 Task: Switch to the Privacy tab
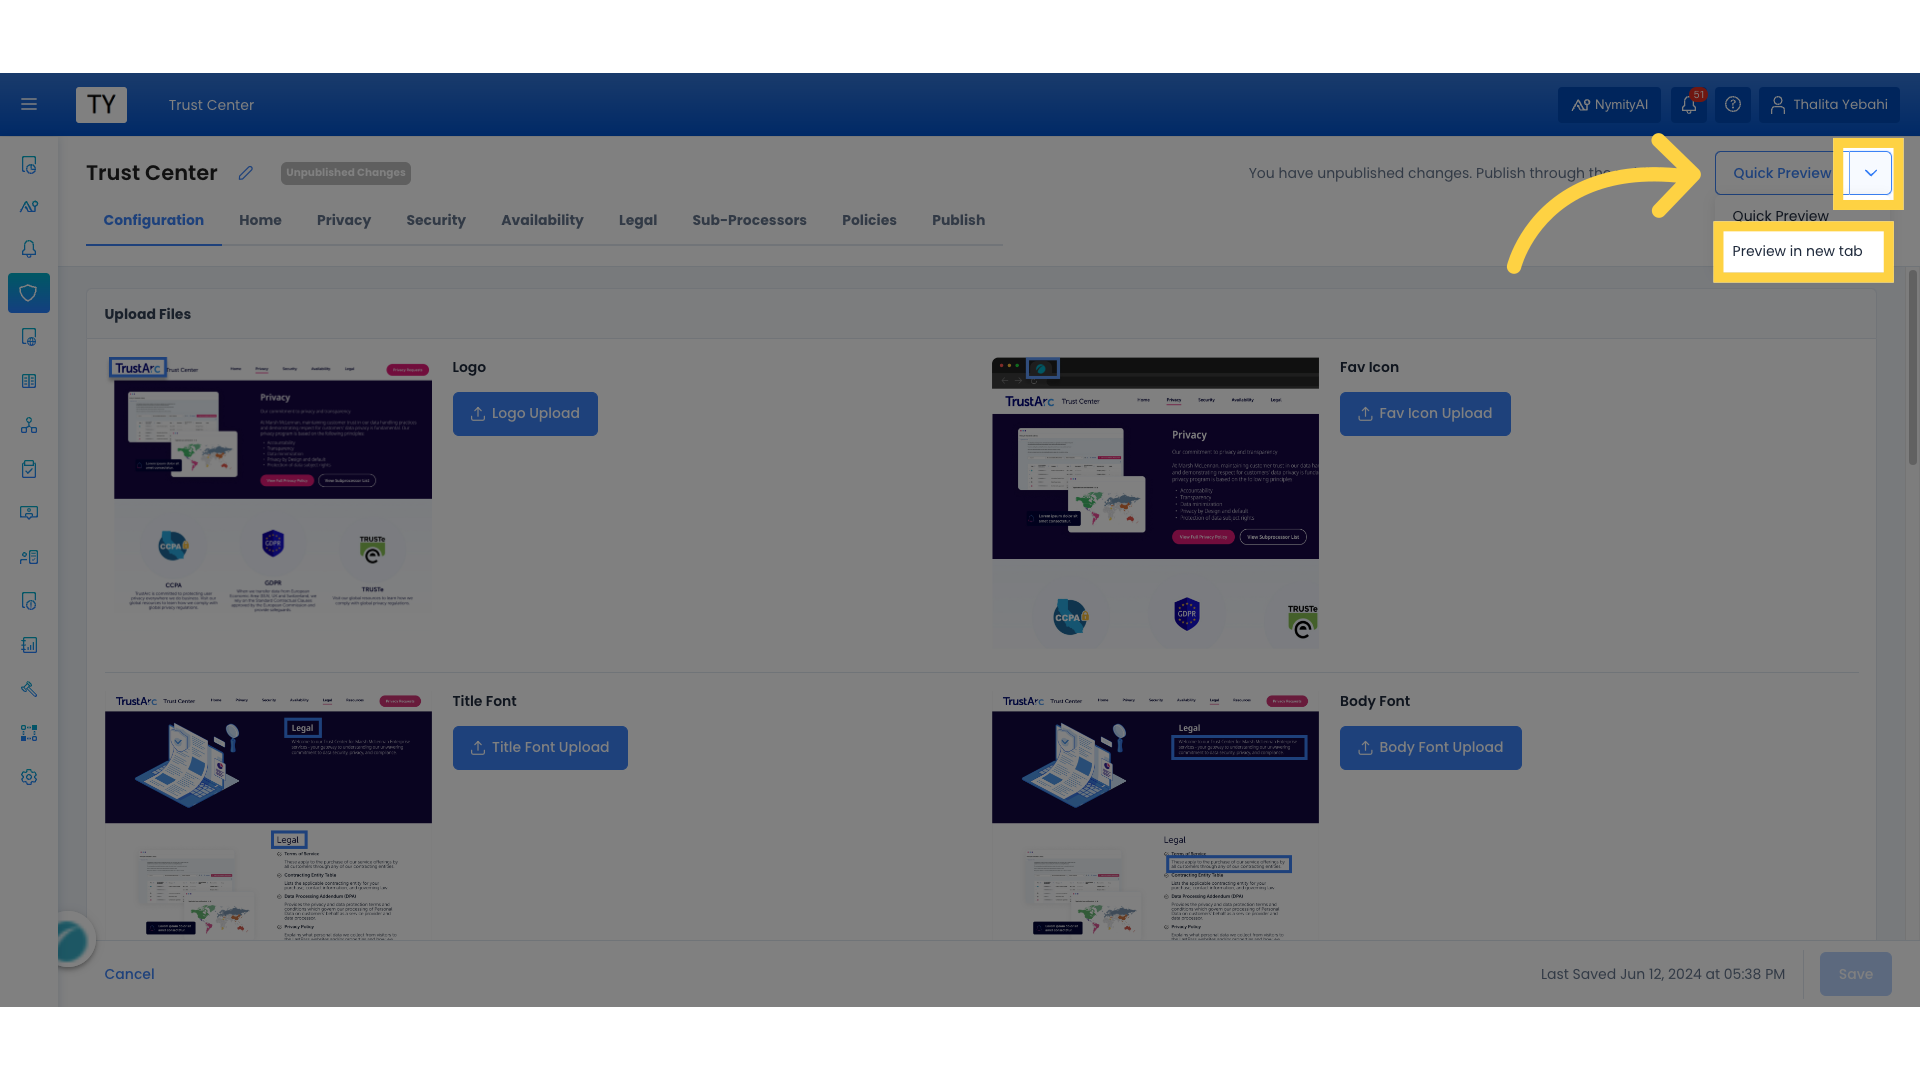pyautogui.click(x=344, y=220)
